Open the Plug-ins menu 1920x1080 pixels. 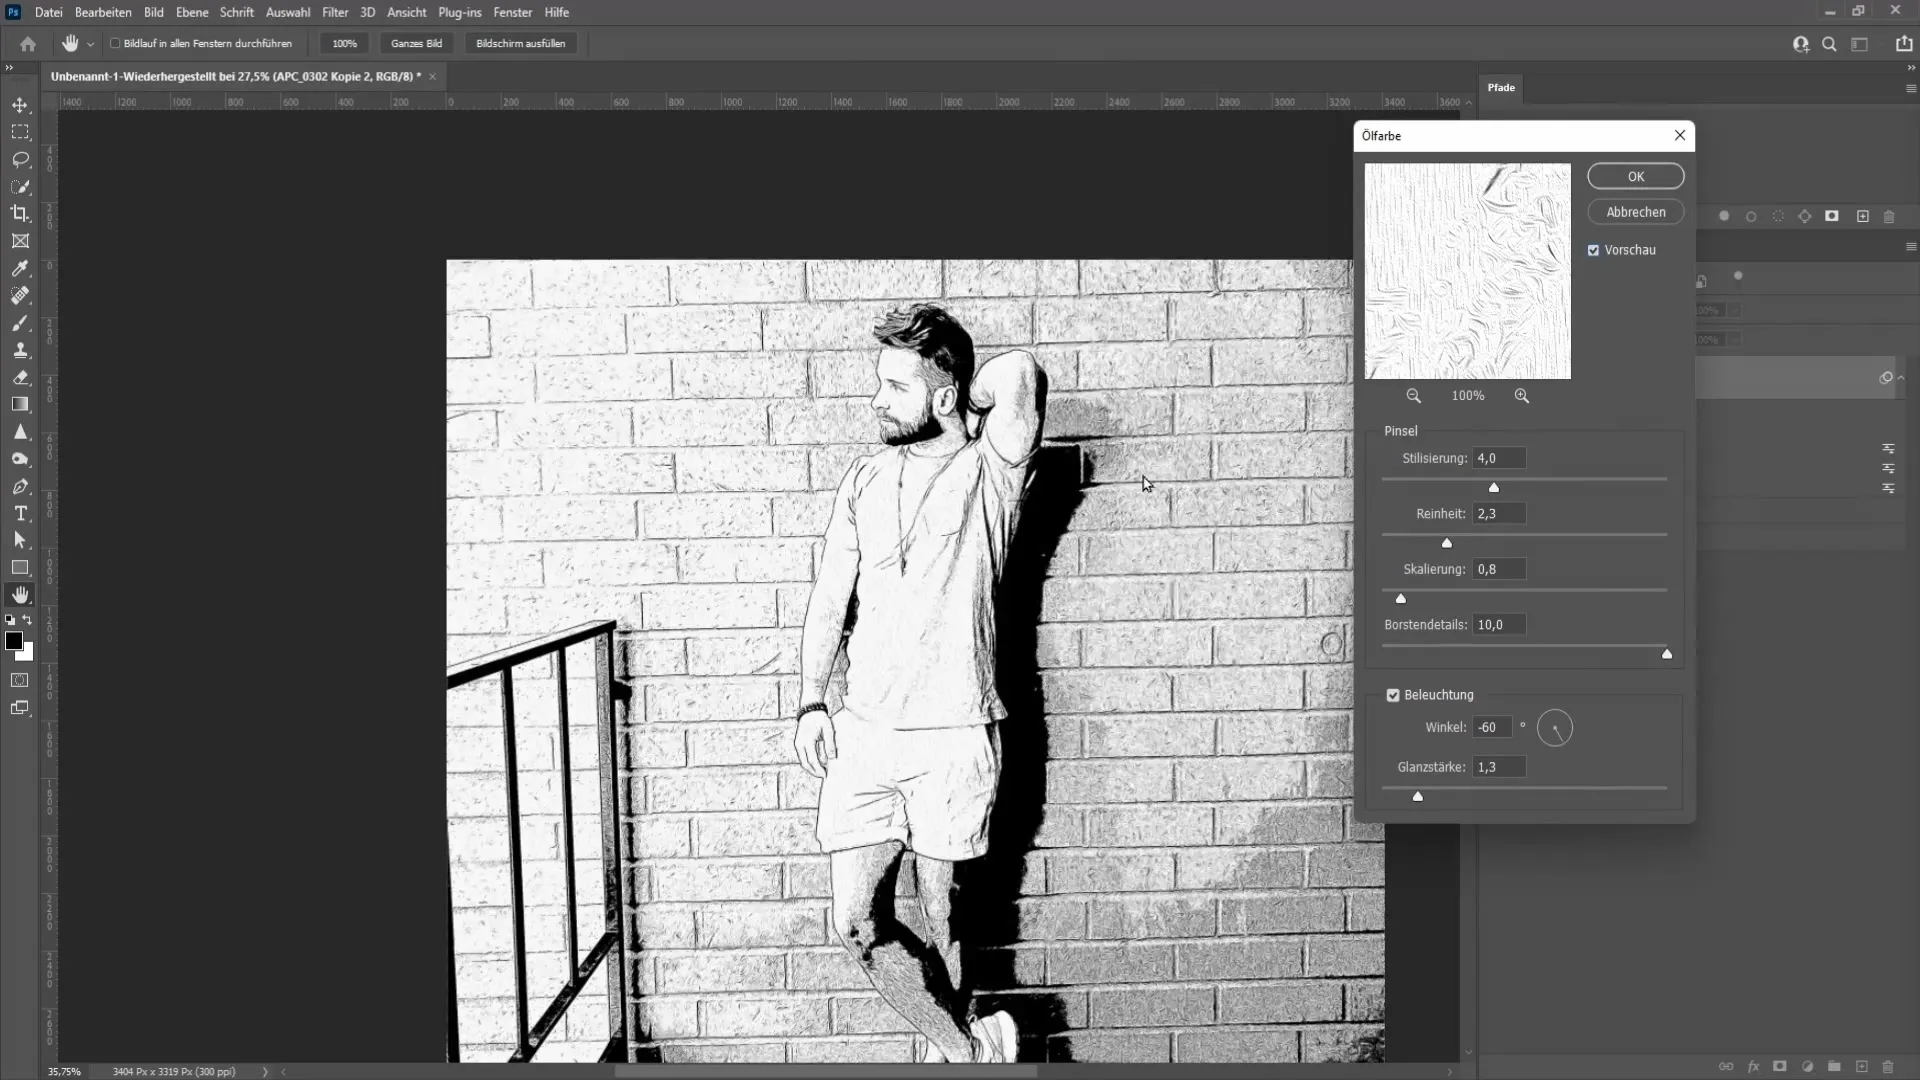[460, 12]
